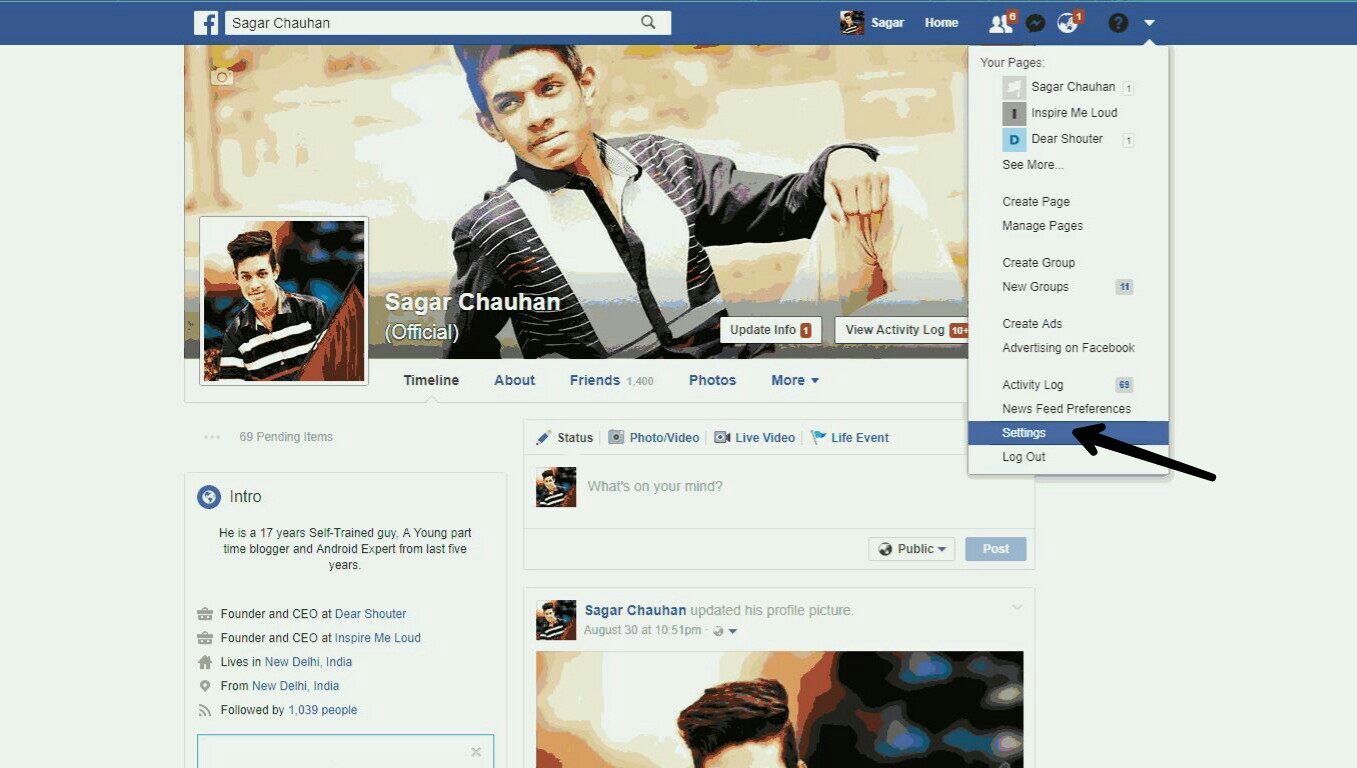Start the search with magnifying glass icon

pos(647,20)
